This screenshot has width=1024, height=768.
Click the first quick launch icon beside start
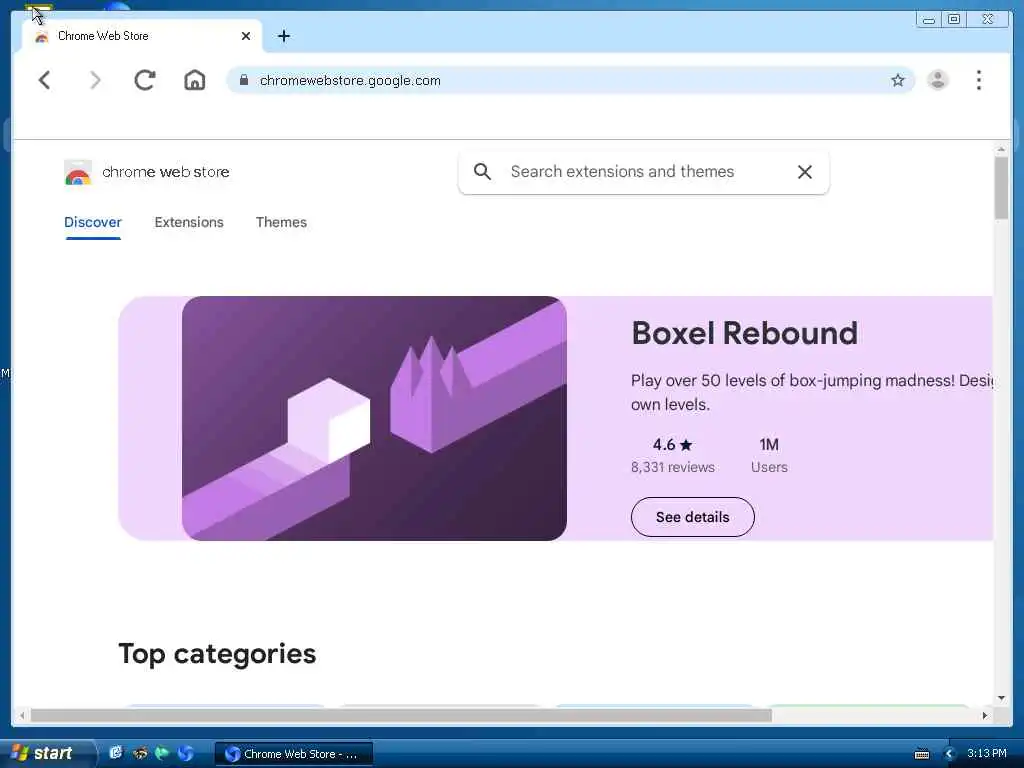(x=116, y=753)
